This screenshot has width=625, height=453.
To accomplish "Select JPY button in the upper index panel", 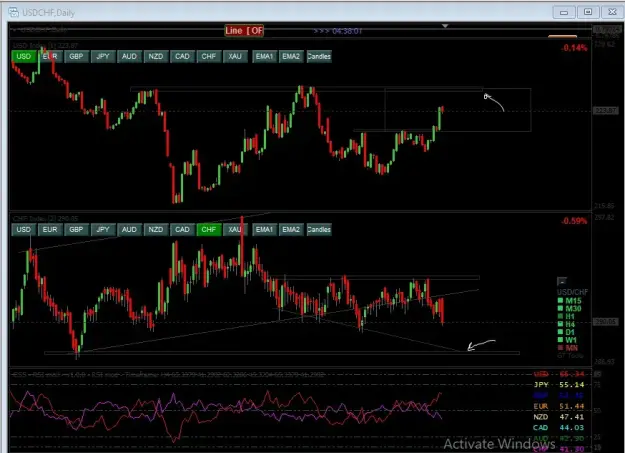I will (x=103, y=57).
